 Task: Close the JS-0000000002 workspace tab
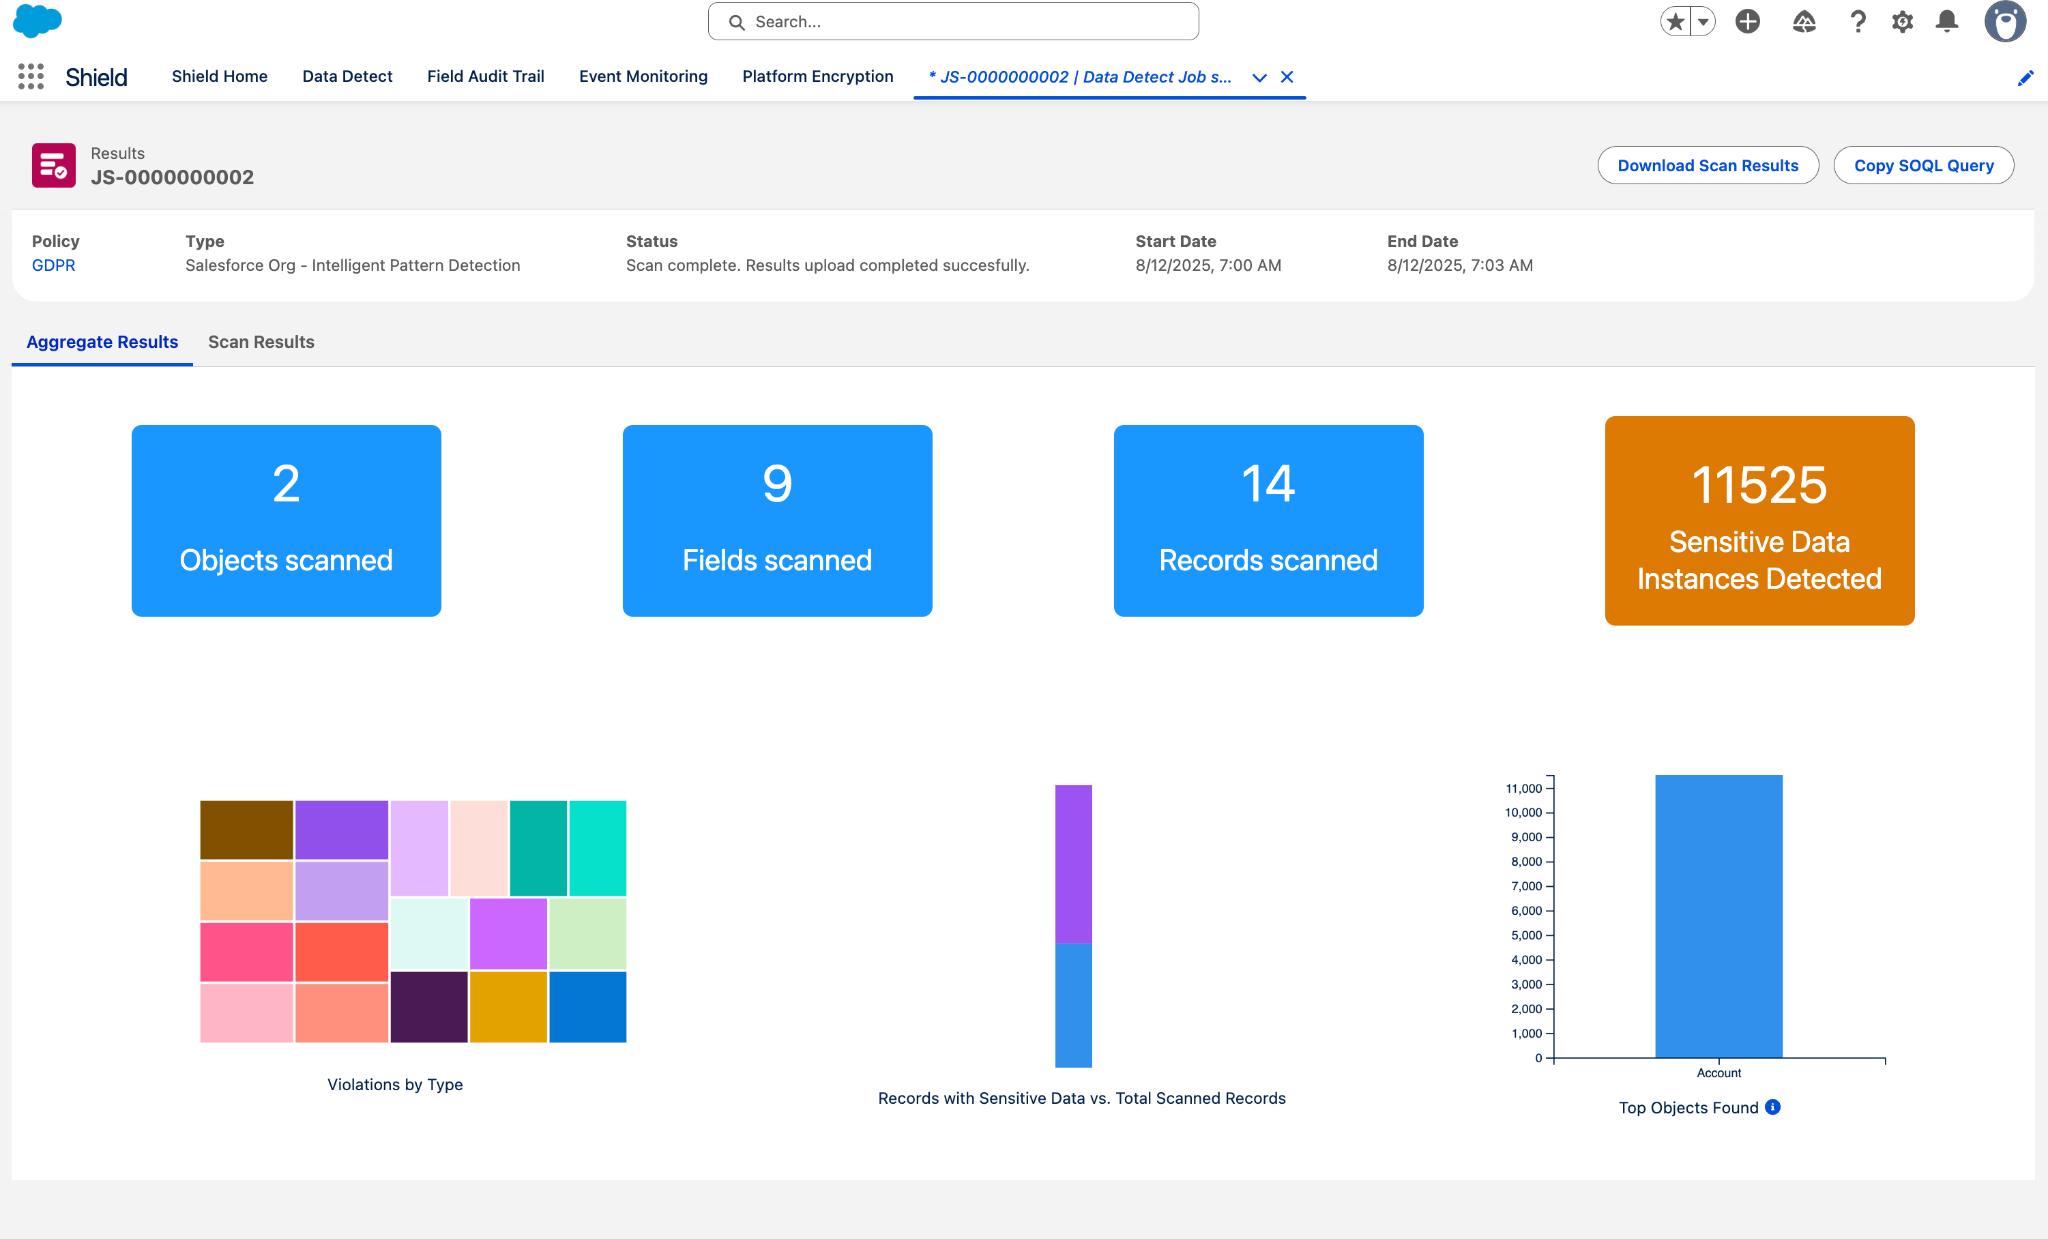[1287, 77]
